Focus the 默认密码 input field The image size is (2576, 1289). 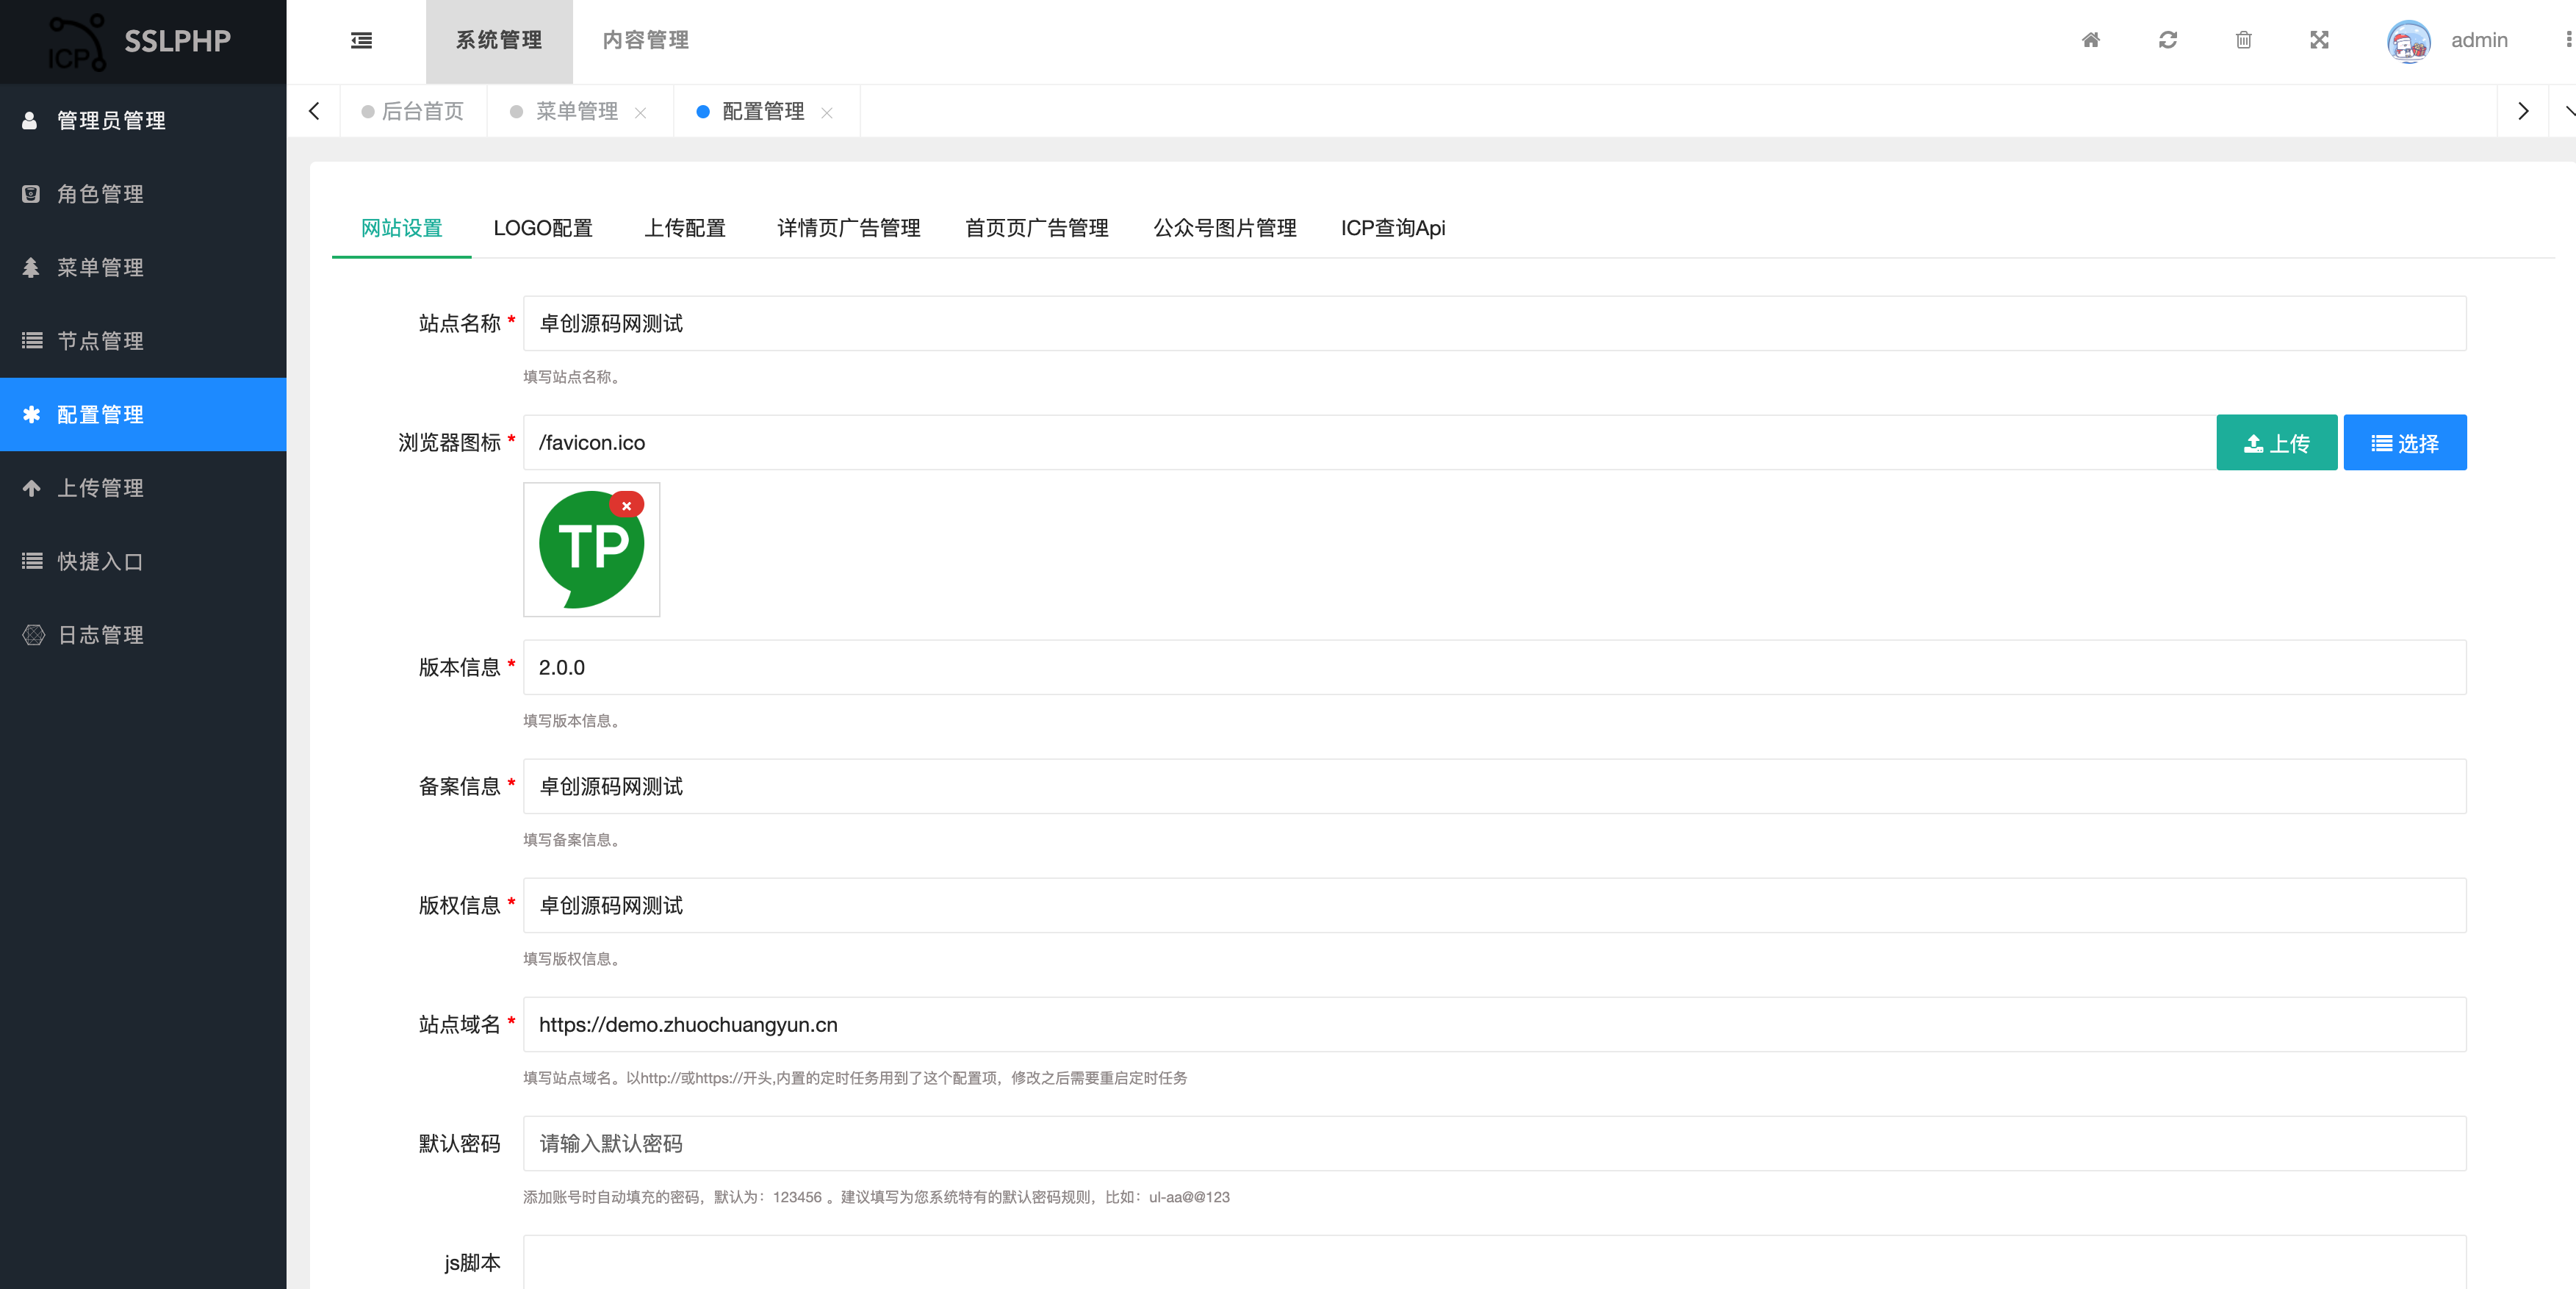(x=1494, y=1143)
